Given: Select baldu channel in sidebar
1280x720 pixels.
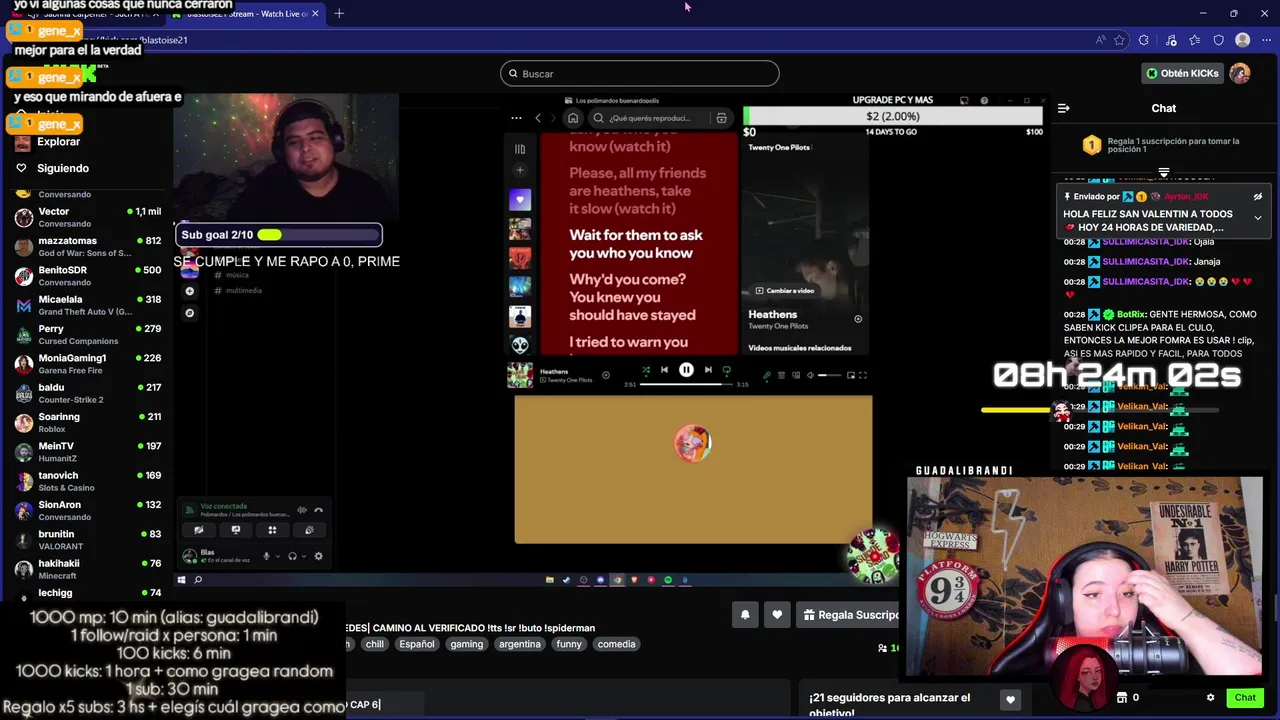Looking at the screenshot, I should click(x=88, y=393).
